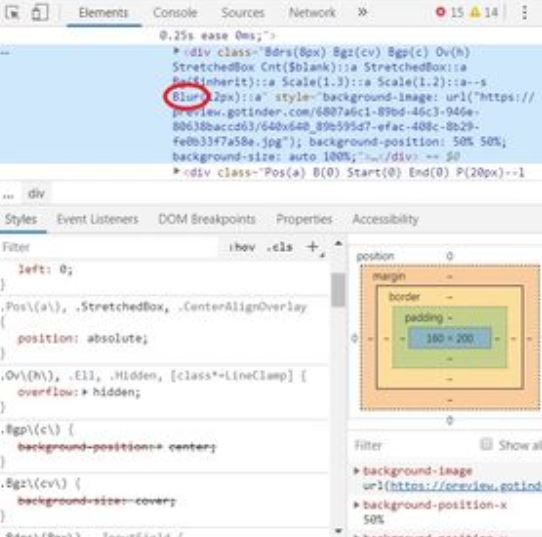The image size is (542, 537).
Task: Open the more tabs chevron
Action: 362,12
